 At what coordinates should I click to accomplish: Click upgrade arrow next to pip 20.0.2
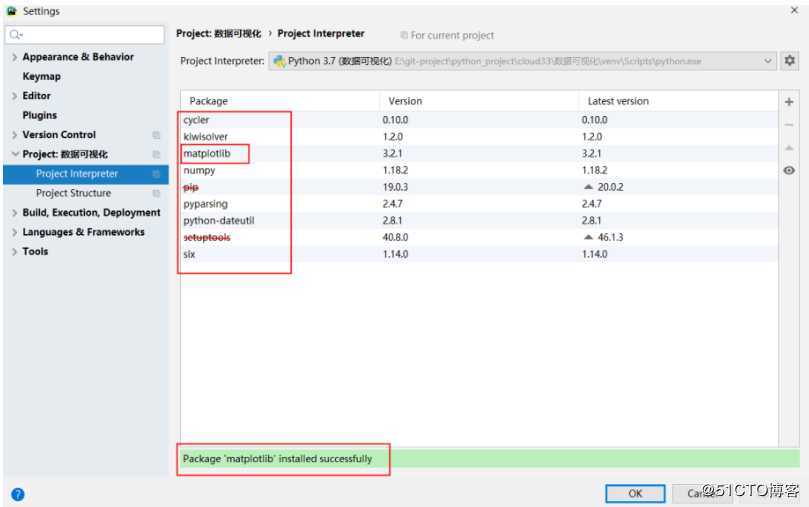point(588,187)
